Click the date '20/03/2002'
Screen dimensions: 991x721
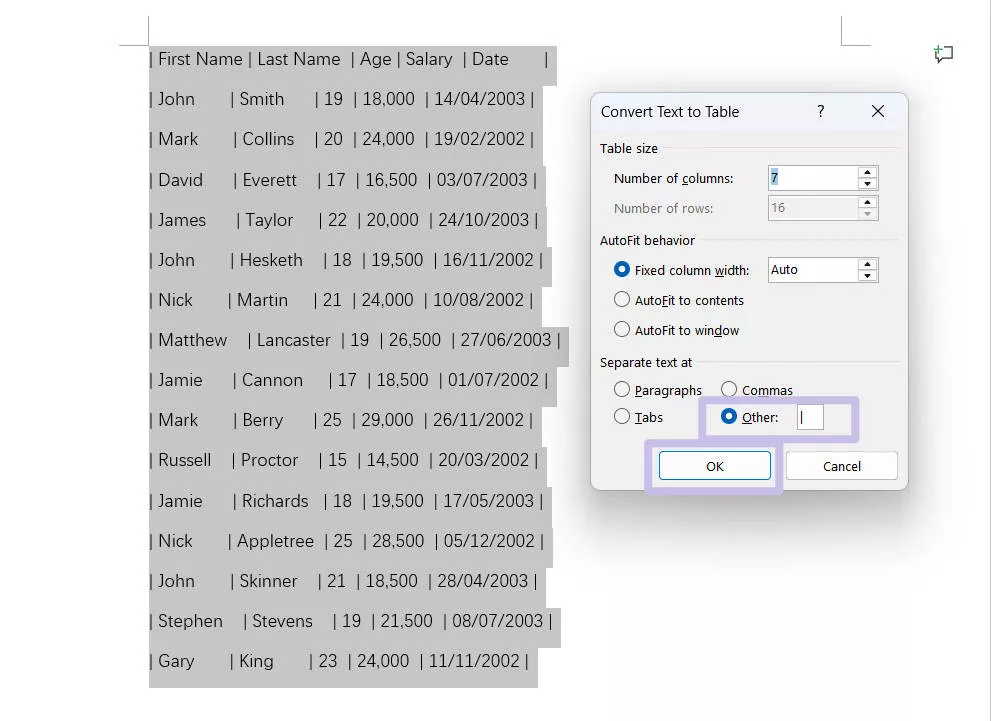(483, 460)
